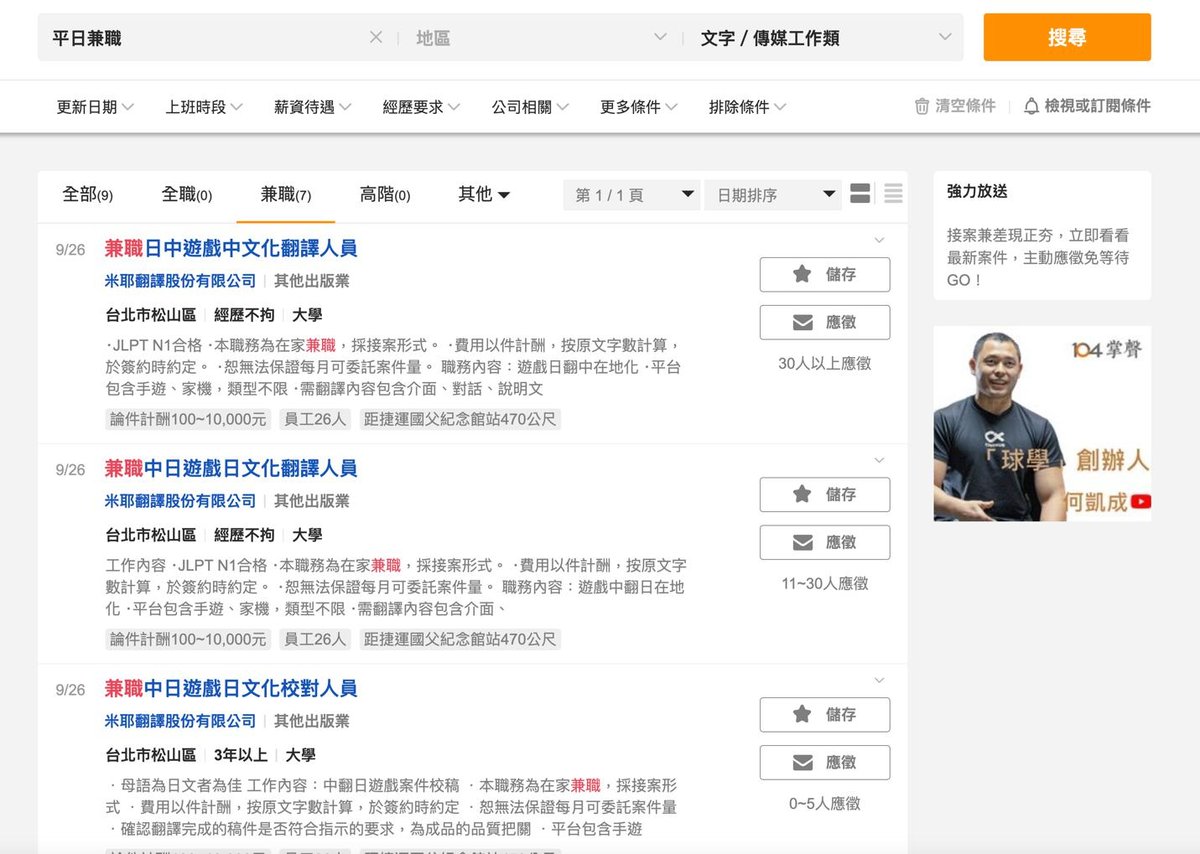
Task: Clear the keyword field with the X icon
Action: tap(376, 38)
